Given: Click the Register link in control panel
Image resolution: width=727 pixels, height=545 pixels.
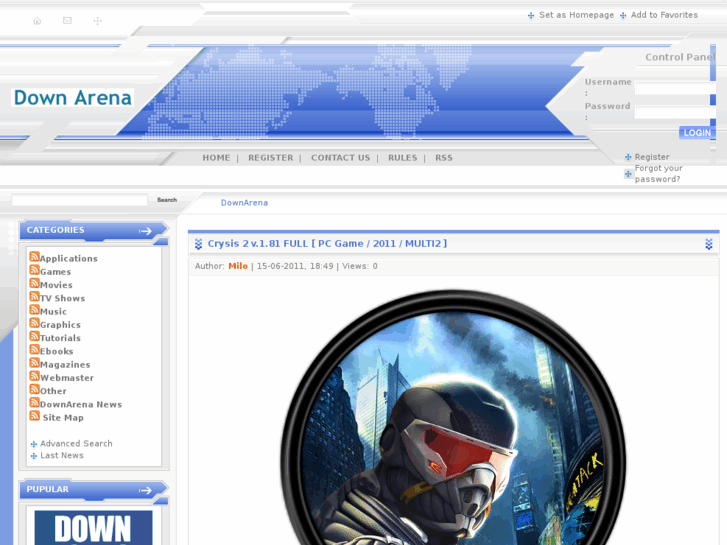Looking at the screenshot, I should pos(652,157).
